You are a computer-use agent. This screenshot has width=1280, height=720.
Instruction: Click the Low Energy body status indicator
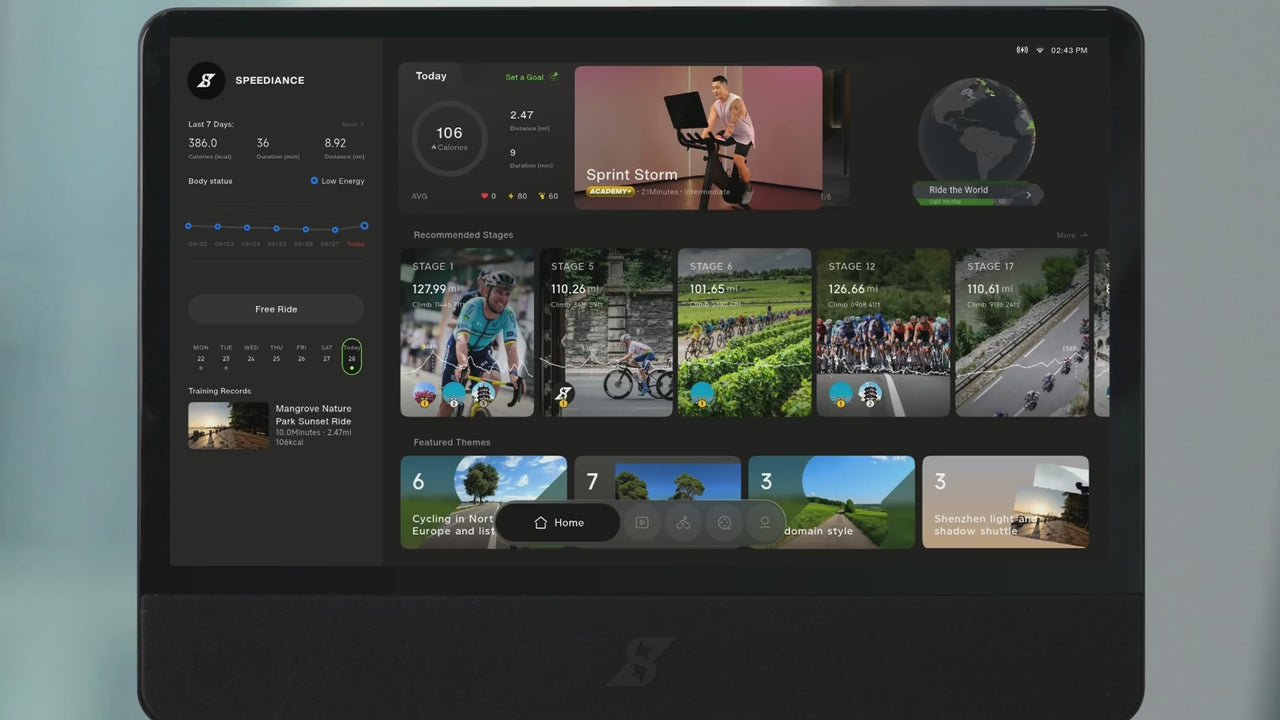[x=337, y=181]
